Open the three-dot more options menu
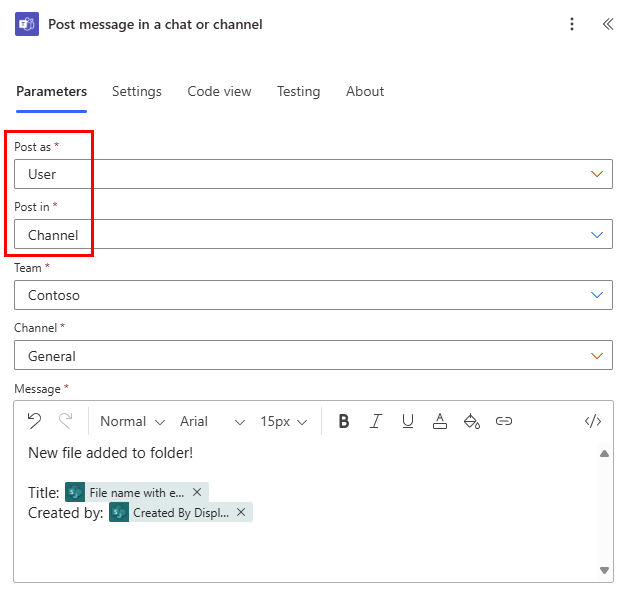This screenshot has width=623, height=602. (572, 24)
